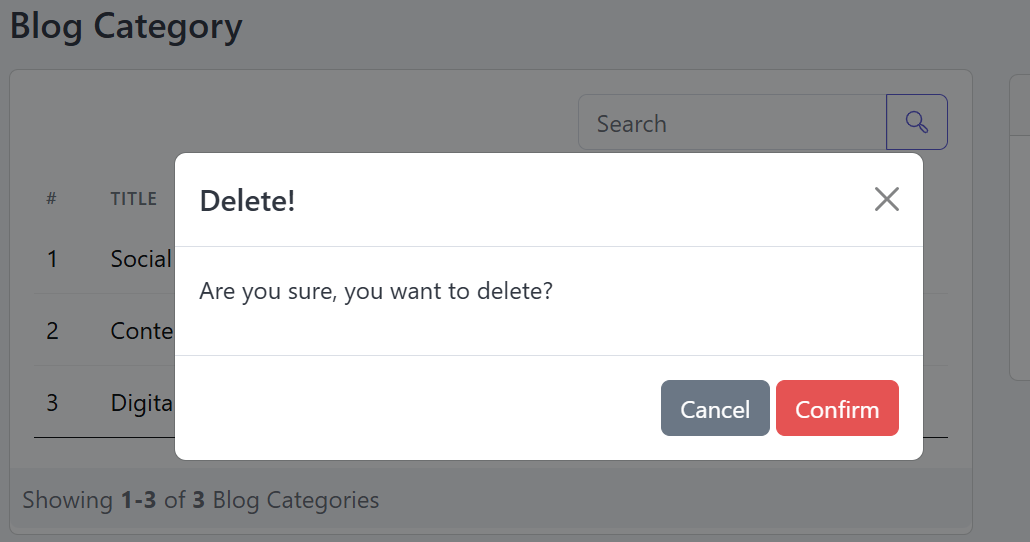Open the Conte… category row title

click(x=142, y=330)
